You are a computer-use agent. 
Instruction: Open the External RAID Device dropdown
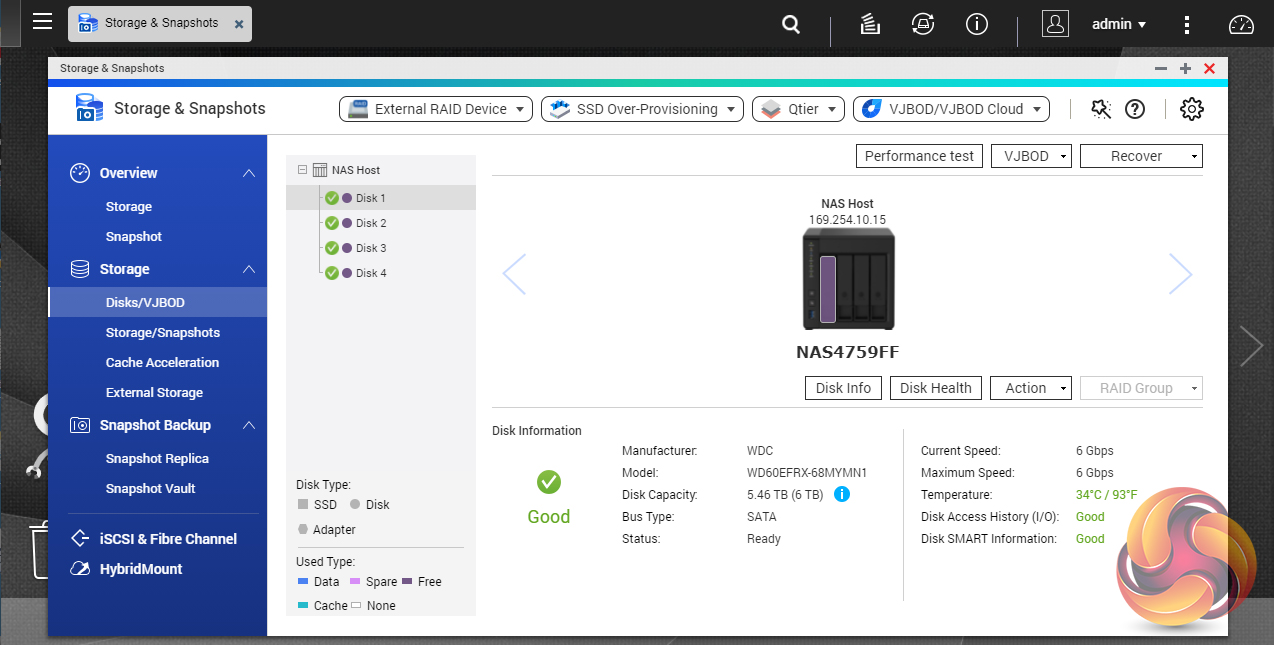pyautogui.click(x=436, y=109)
